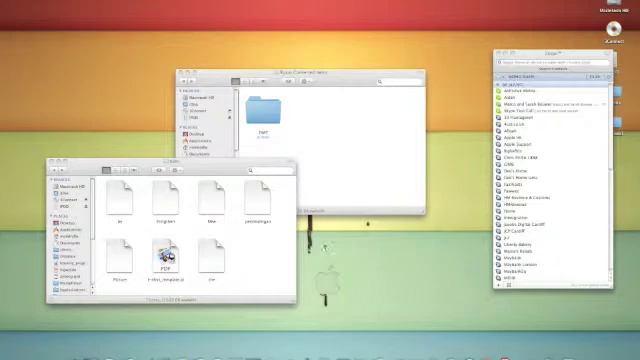
Task: Open Action gear menu in back Finder window
Action: [306, 82]
